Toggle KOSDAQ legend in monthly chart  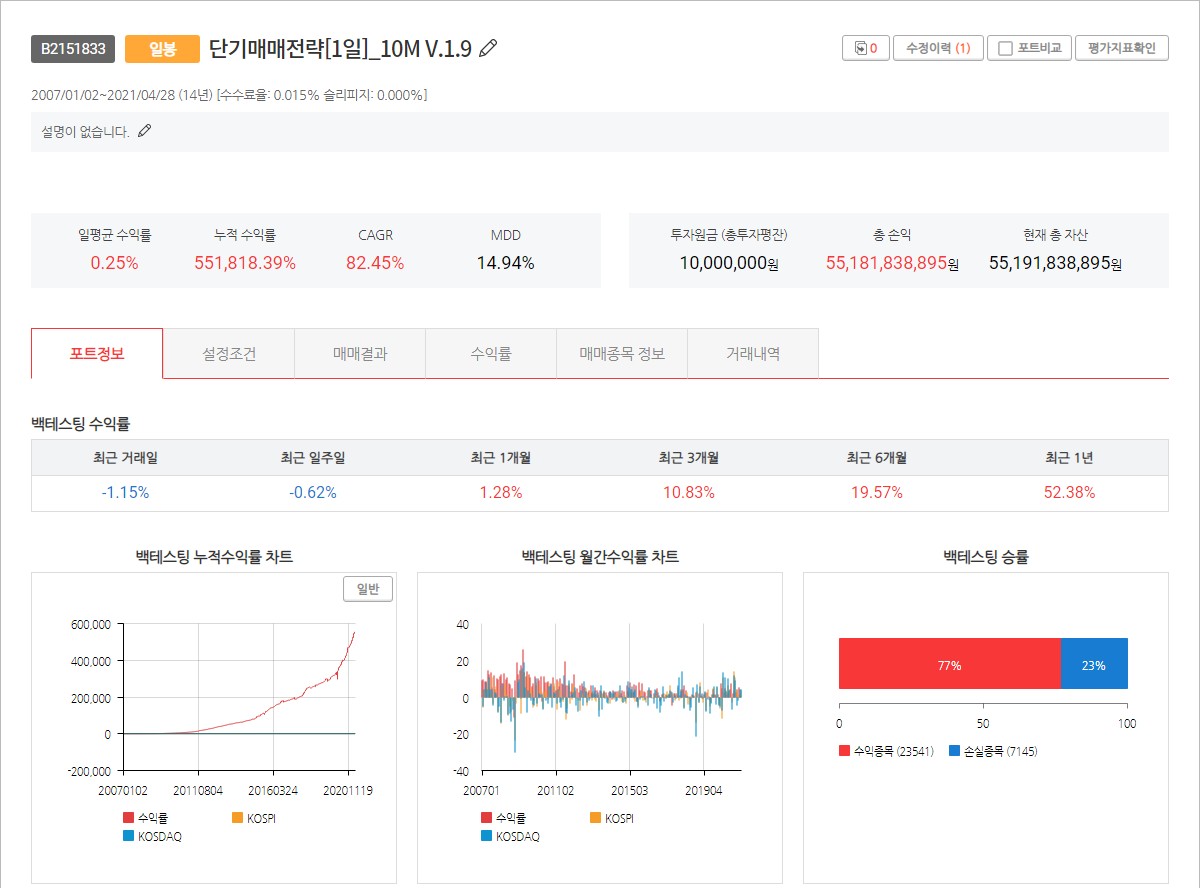tap(509, 836)
